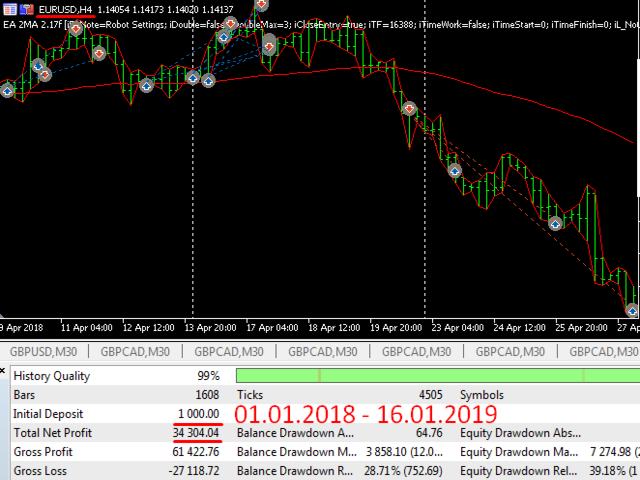This screenshot has height=480, width=640.
Task: Click the trade marker at the chart's top edge
Action: [261, 4]
